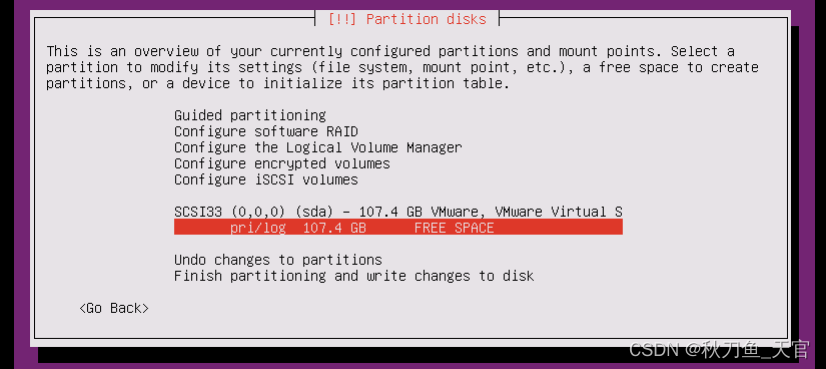Click the FREE SPACE label text

tap(454, 228)
